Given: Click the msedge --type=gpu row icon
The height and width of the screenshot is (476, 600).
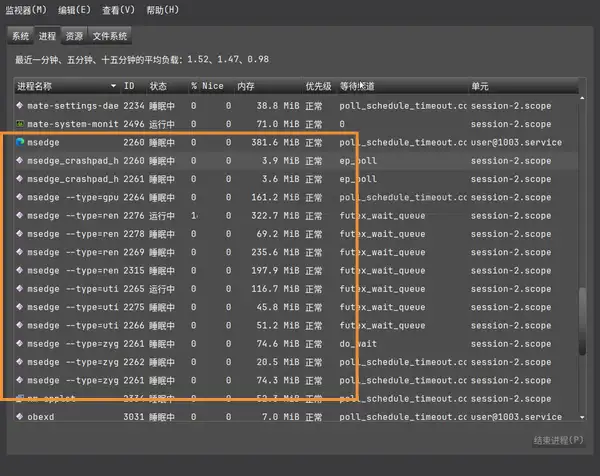Looking at the screenshot, I should click(20, 197).
